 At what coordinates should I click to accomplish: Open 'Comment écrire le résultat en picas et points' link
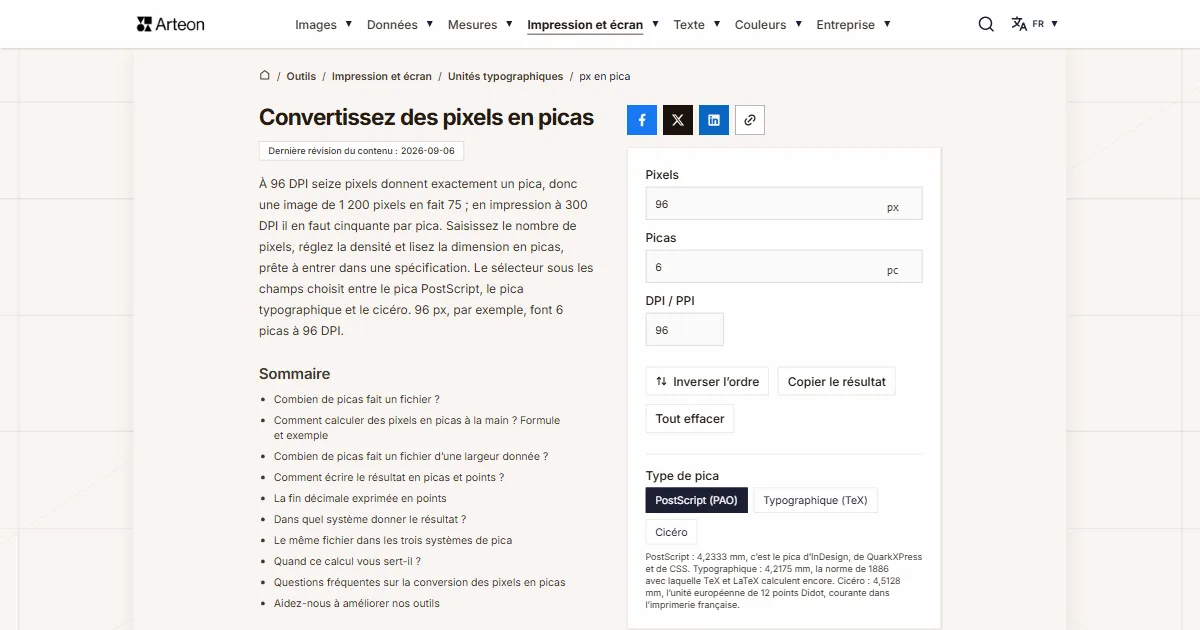coord(389,477)
